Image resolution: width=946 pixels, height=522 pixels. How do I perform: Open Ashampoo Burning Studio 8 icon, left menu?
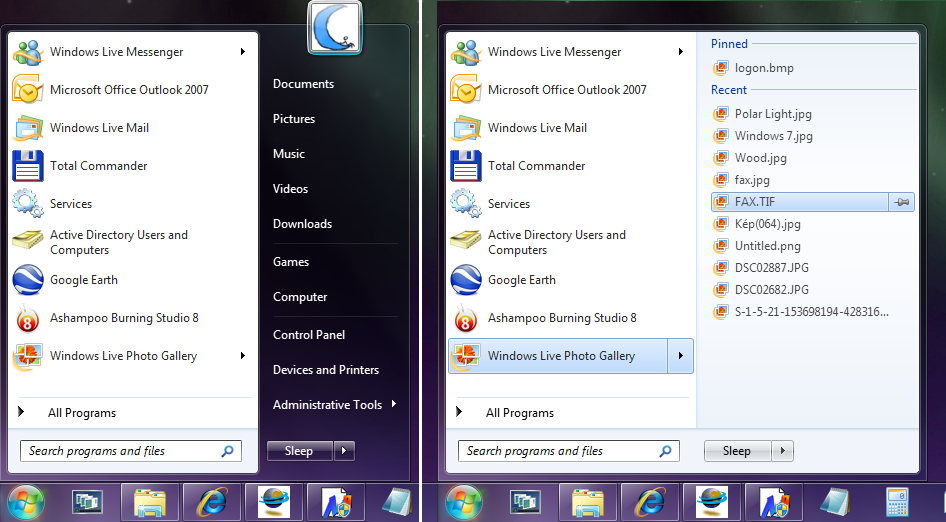pos(28,318)
